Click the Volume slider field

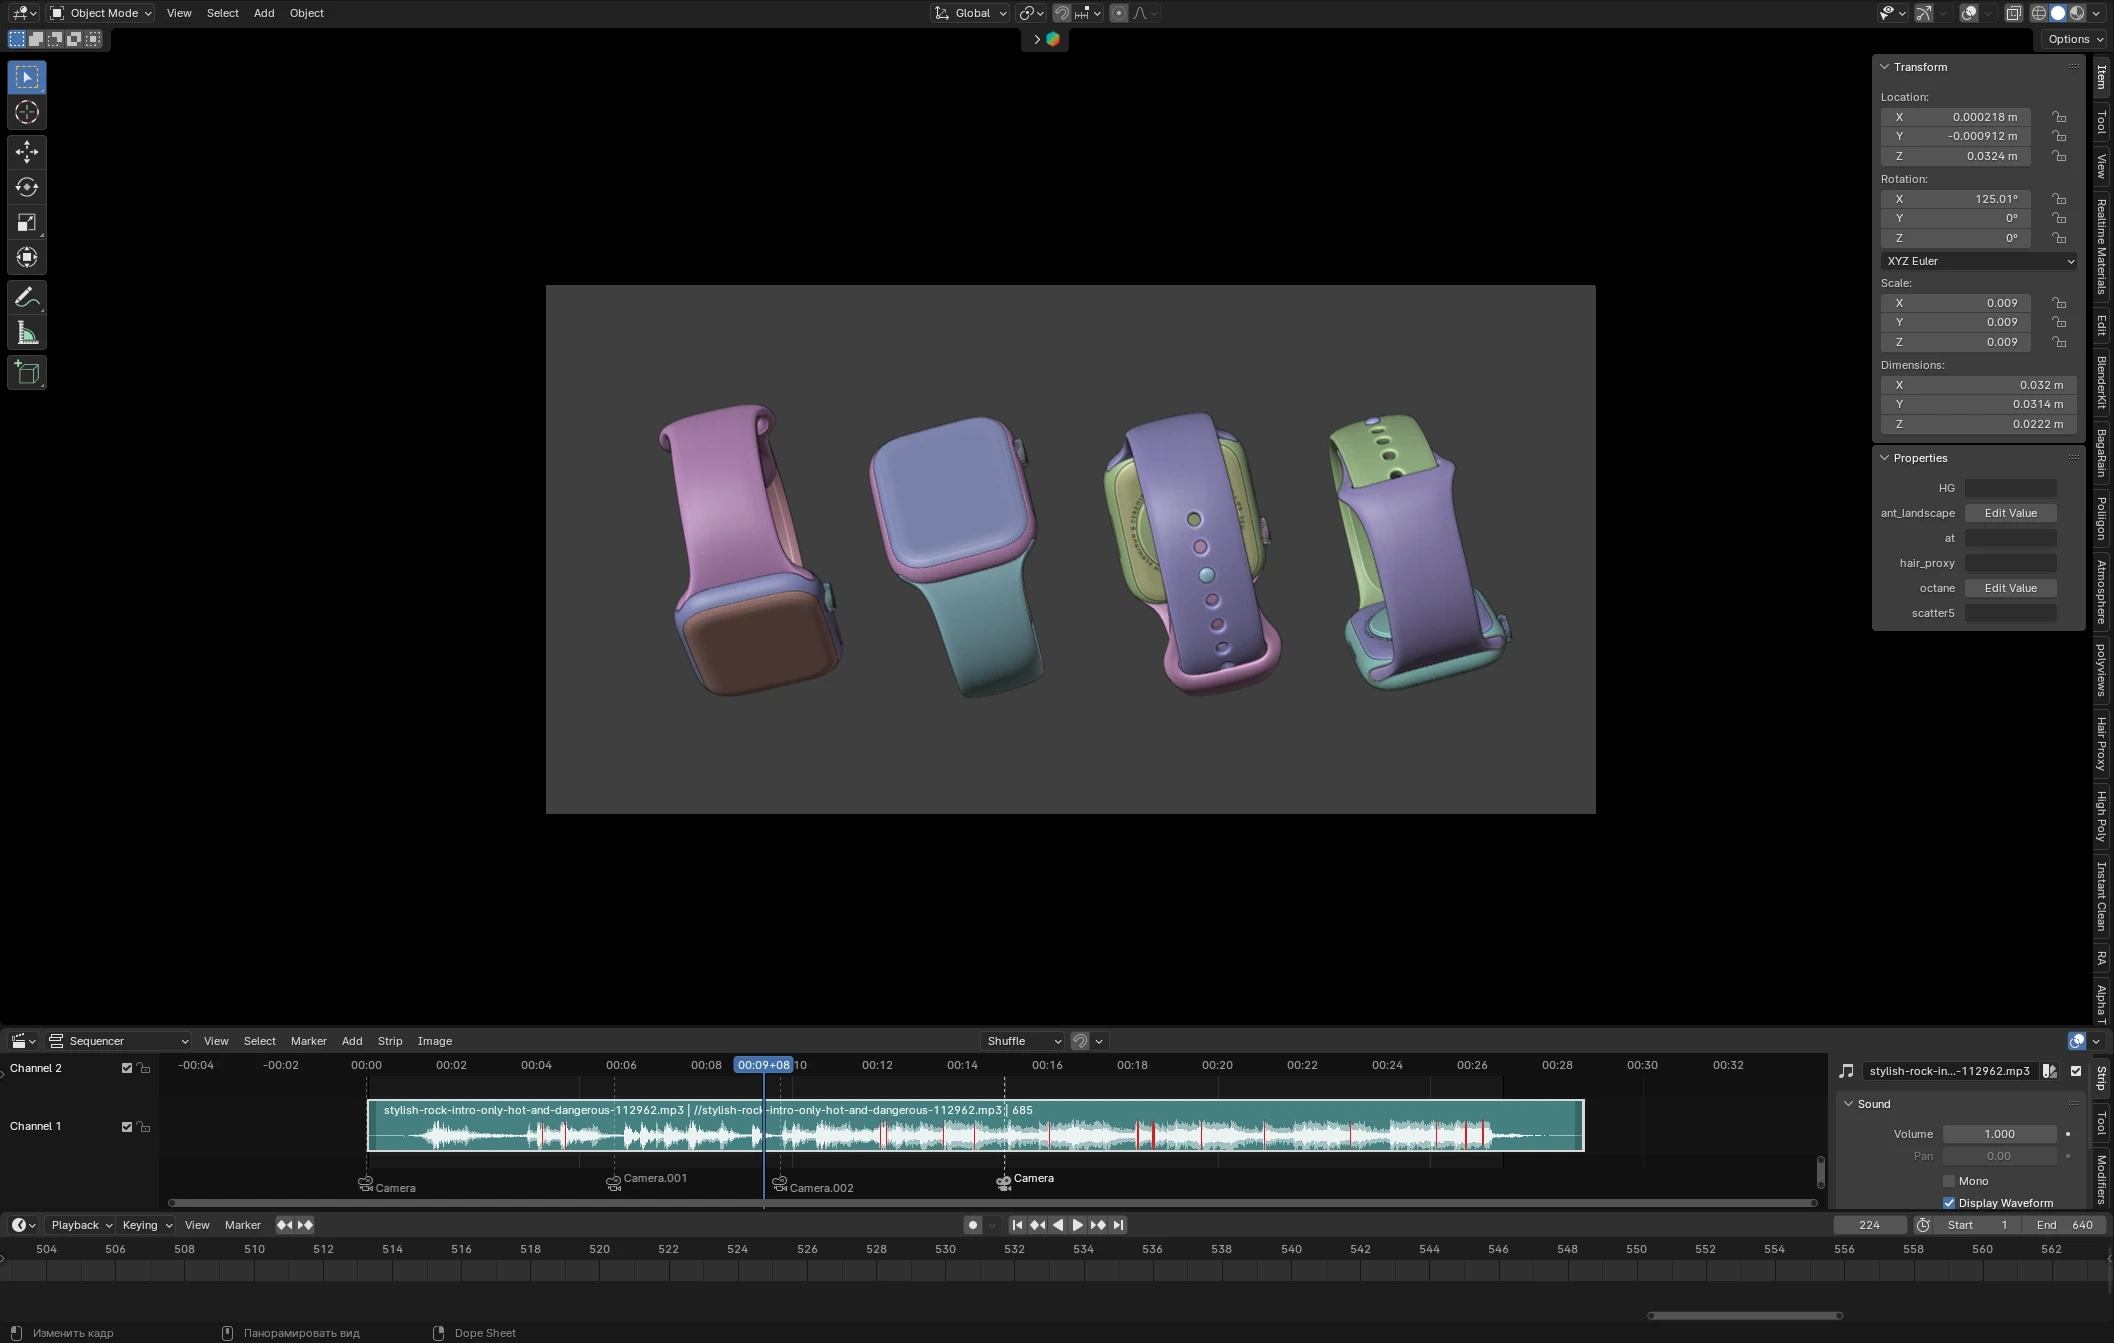[1998, 1134]
